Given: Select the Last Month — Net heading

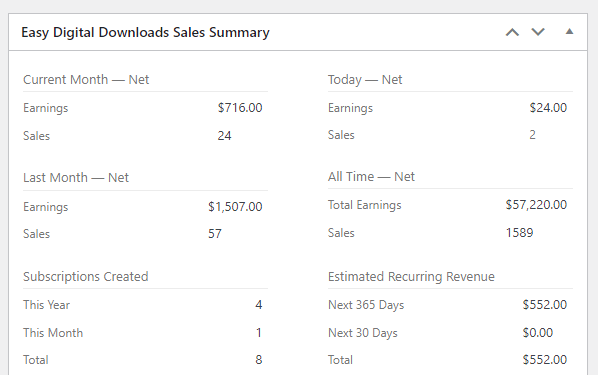Looking at the screenshot, I should click(76, 177).
